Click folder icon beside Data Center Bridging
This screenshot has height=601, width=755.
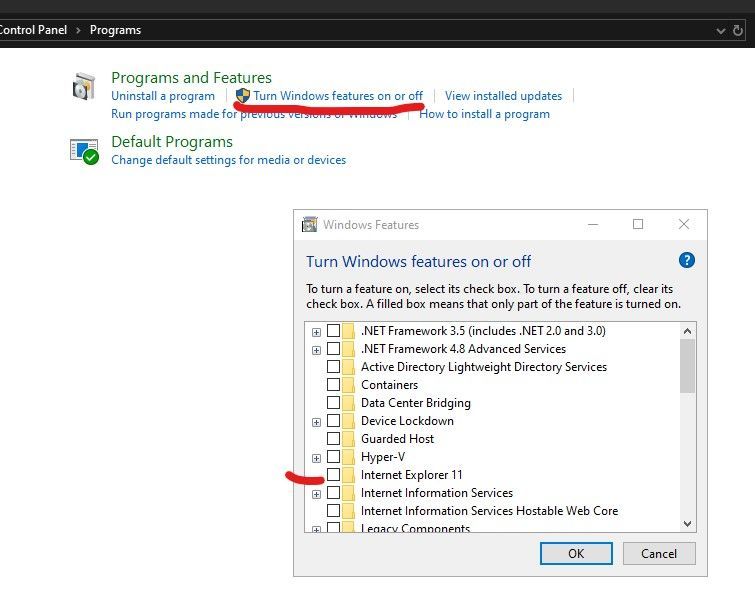349,403
